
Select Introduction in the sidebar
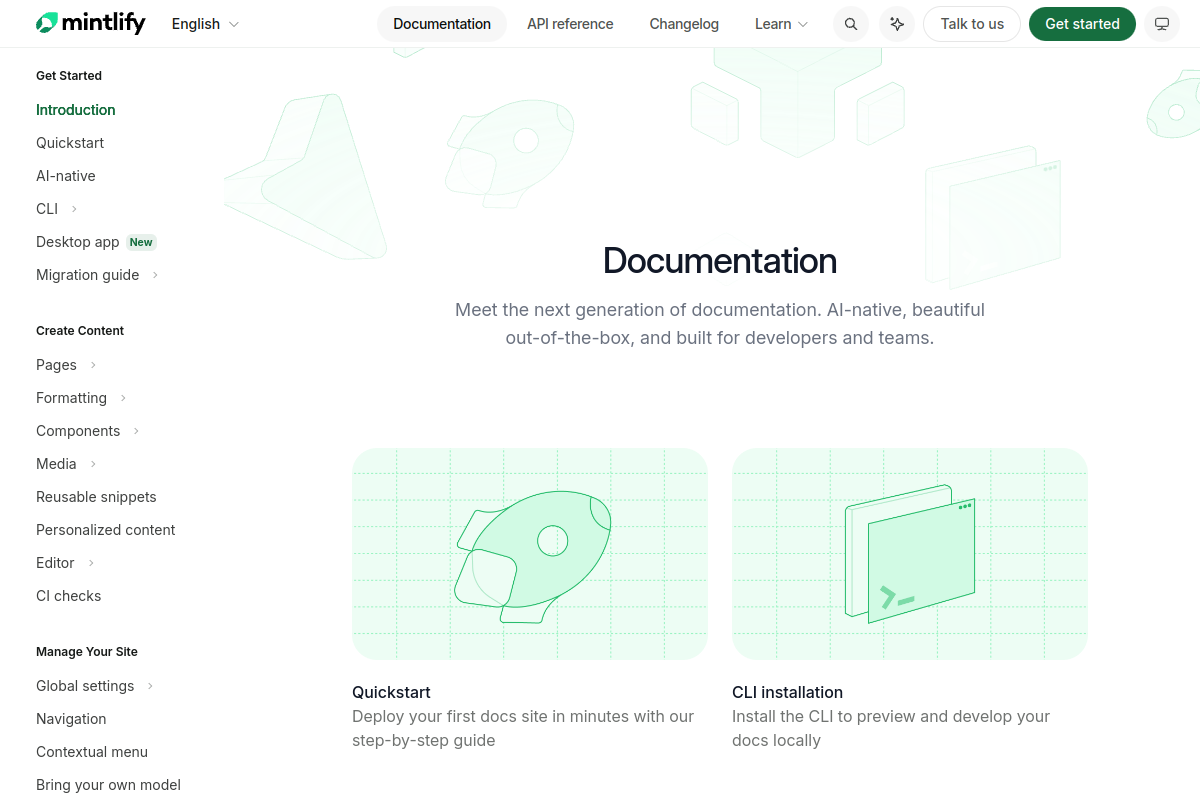[x=76, y=110]
